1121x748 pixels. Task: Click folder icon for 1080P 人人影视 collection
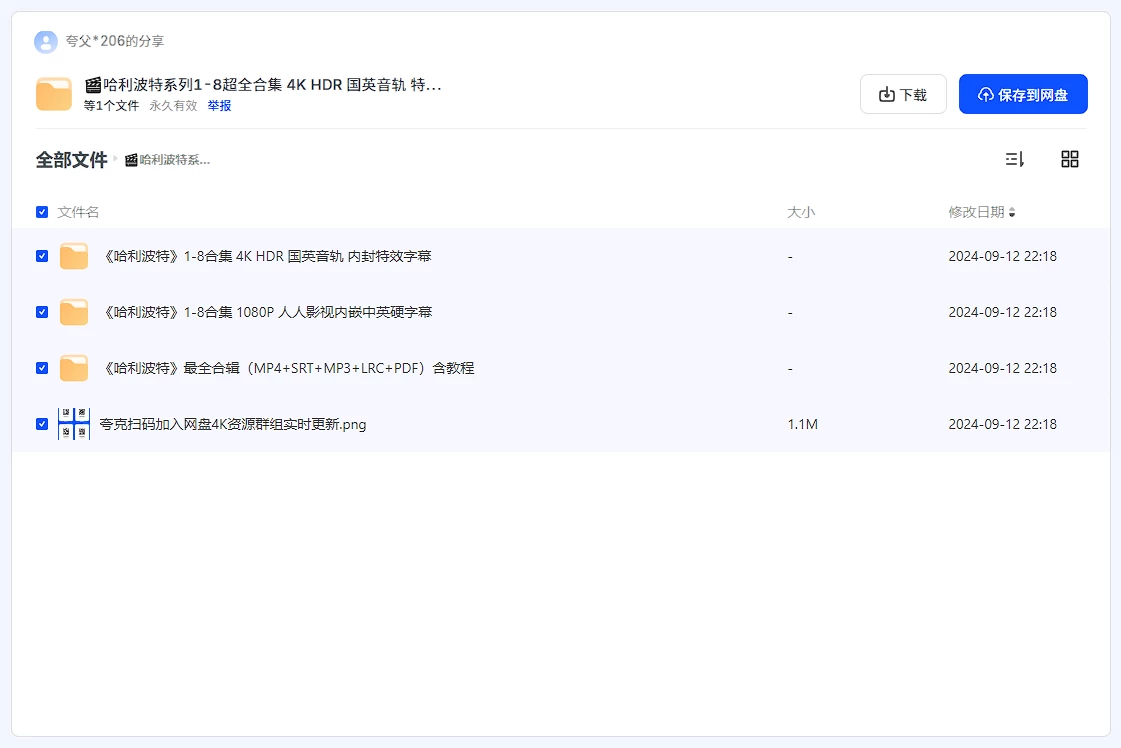[74, 312]
